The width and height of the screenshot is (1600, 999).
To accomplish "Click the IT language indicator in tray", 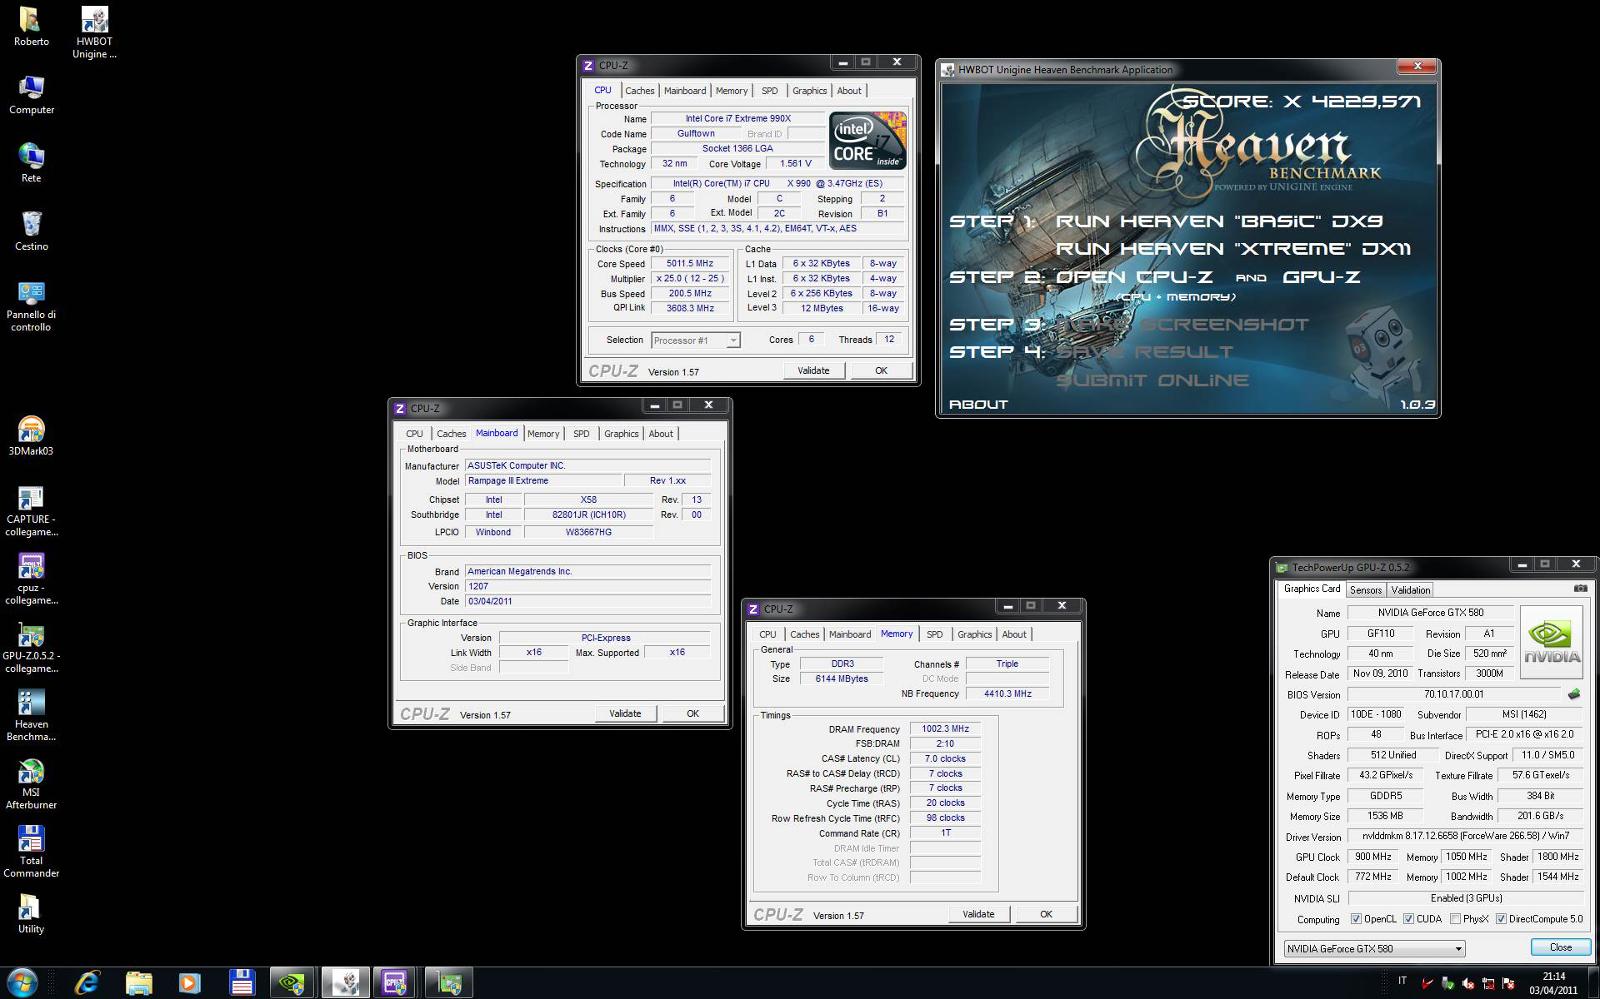I will (1402, 981).
